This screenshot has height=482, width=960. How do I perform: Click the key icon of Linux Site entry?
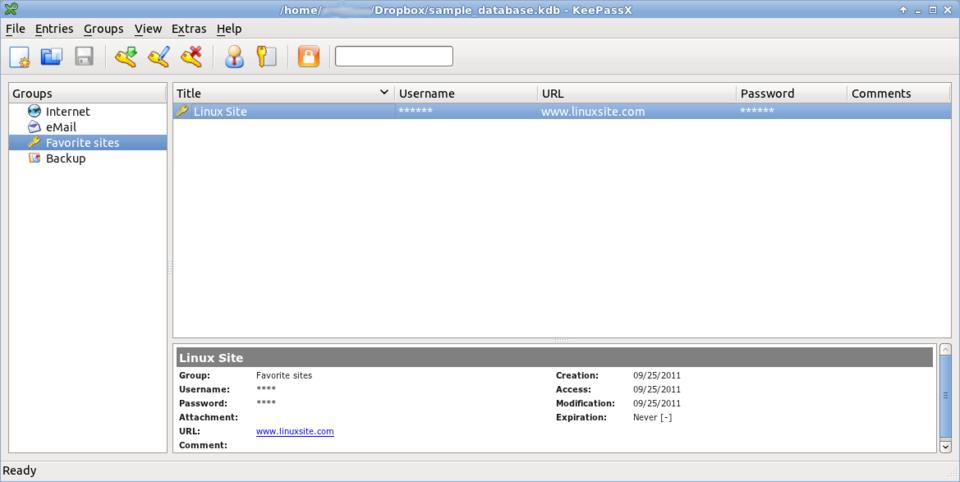click(182, 111)
